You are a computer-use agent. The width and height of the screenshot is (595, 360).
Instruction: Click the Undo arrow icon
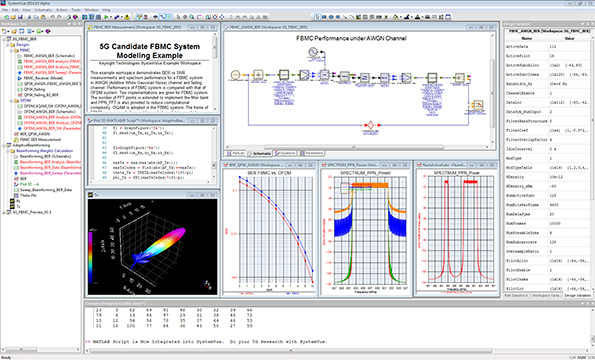pos(52,17)
